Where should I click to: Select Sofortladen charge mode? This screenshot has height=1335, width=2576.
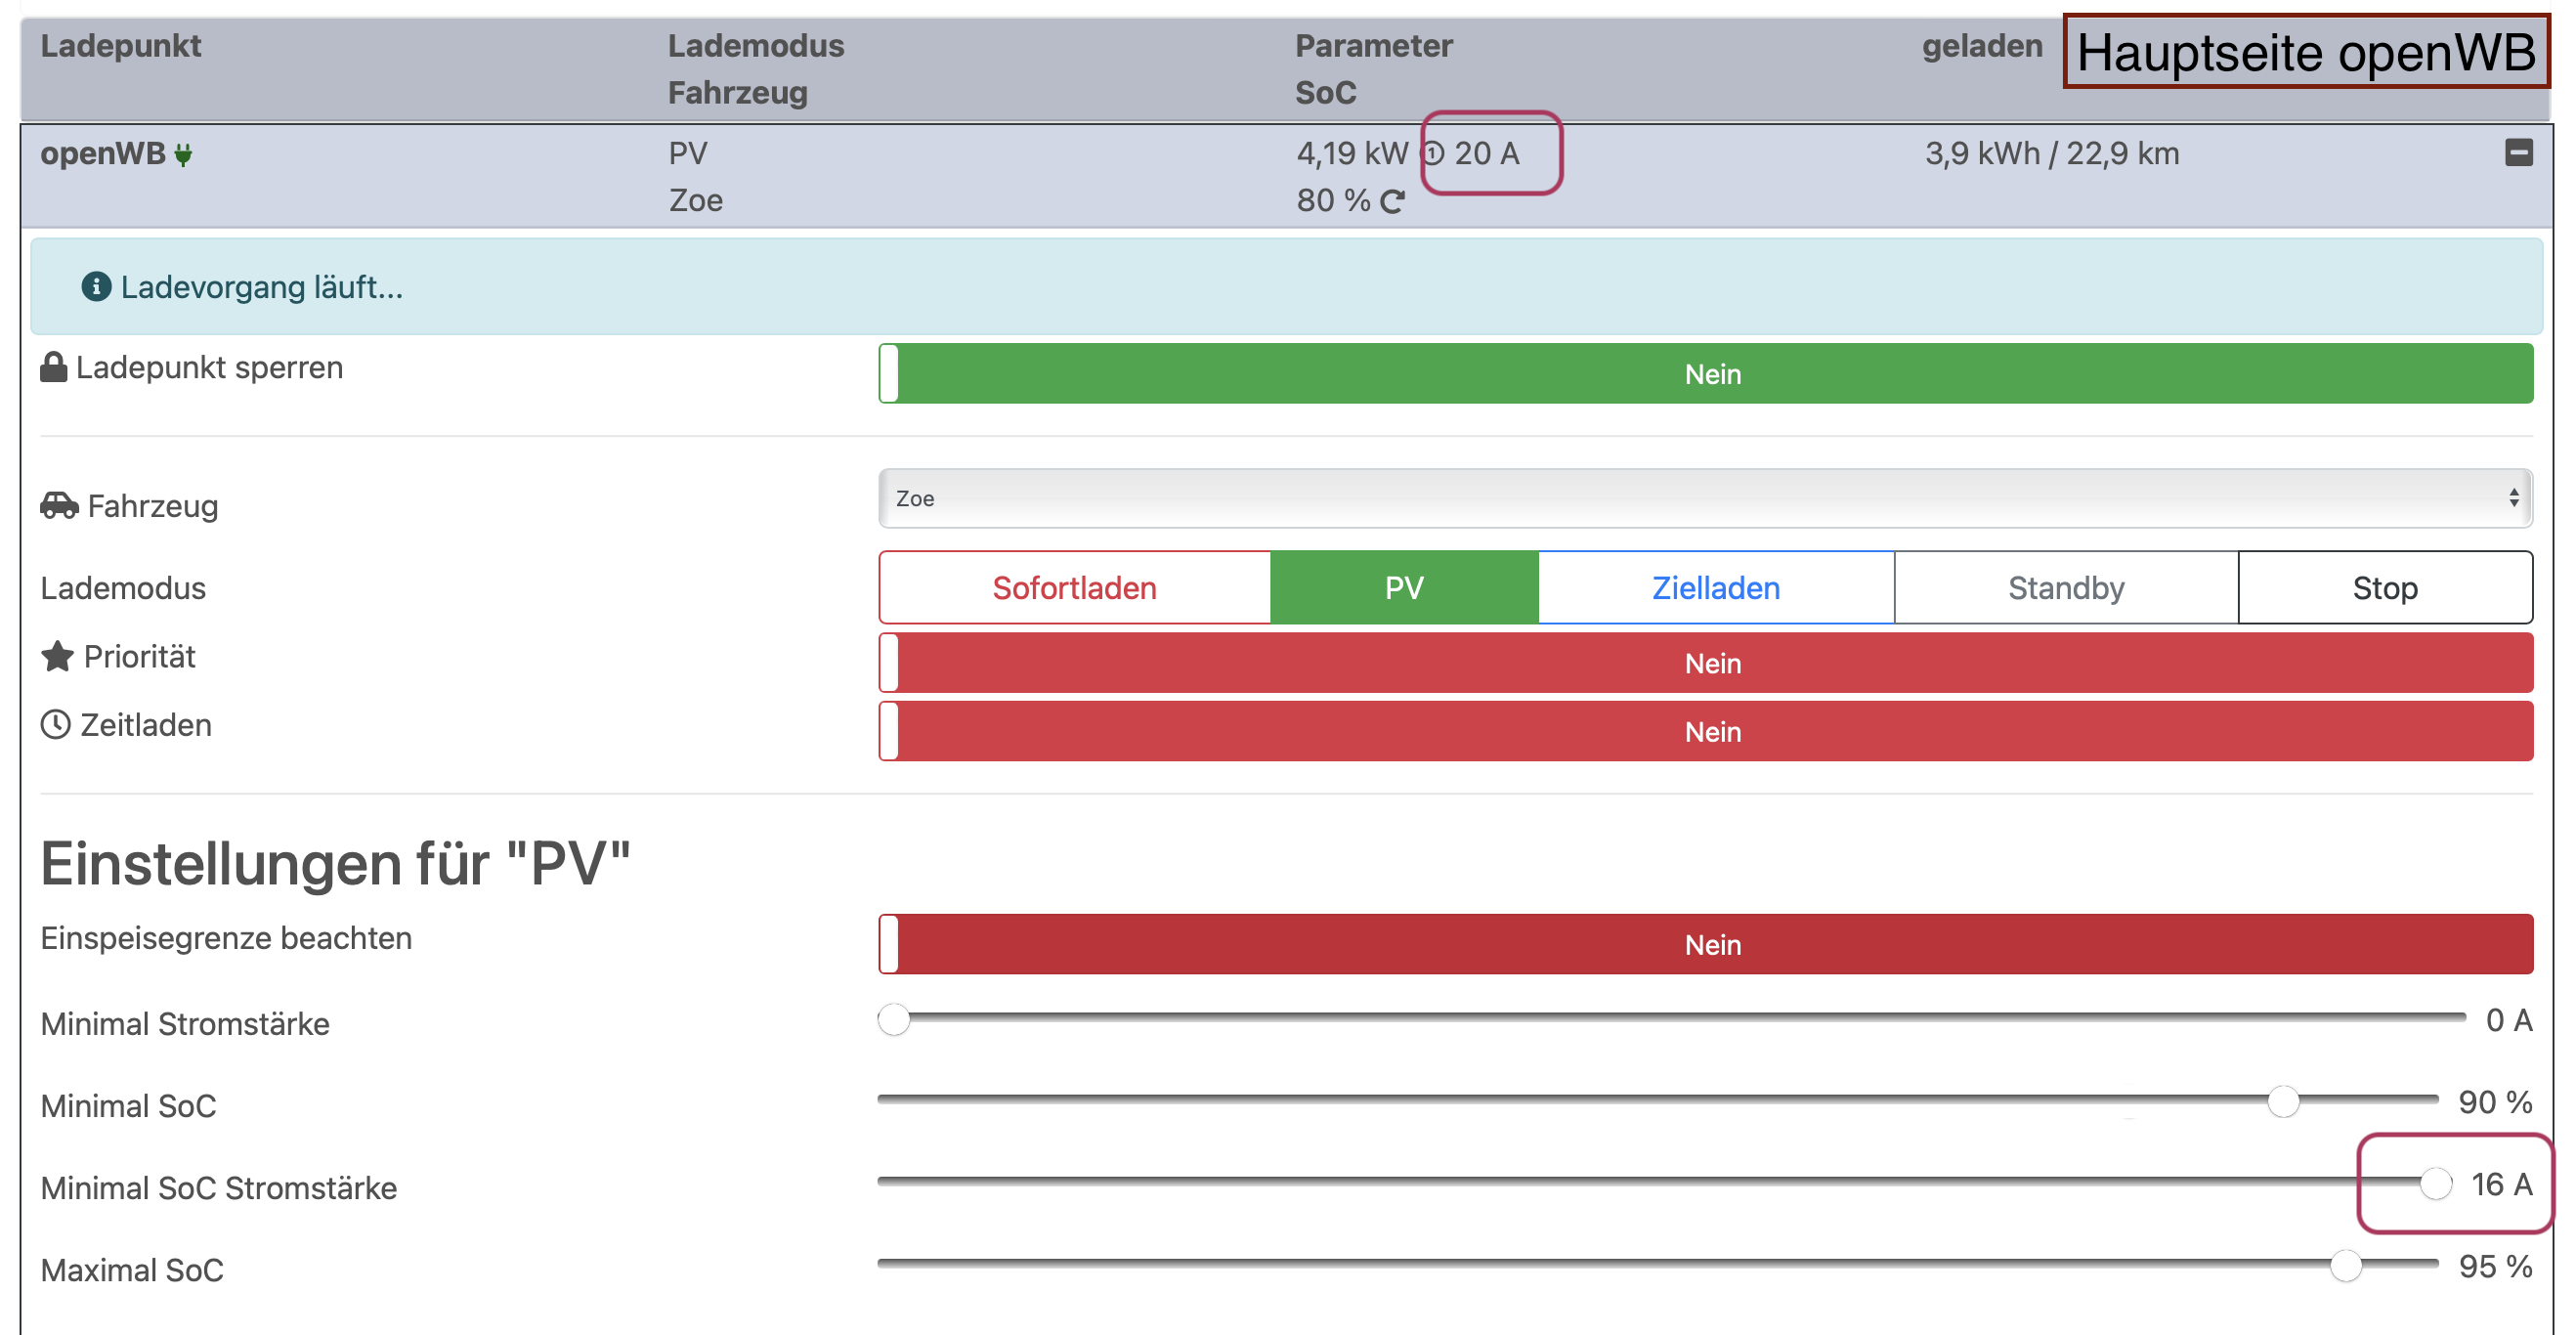(1074, 588)
